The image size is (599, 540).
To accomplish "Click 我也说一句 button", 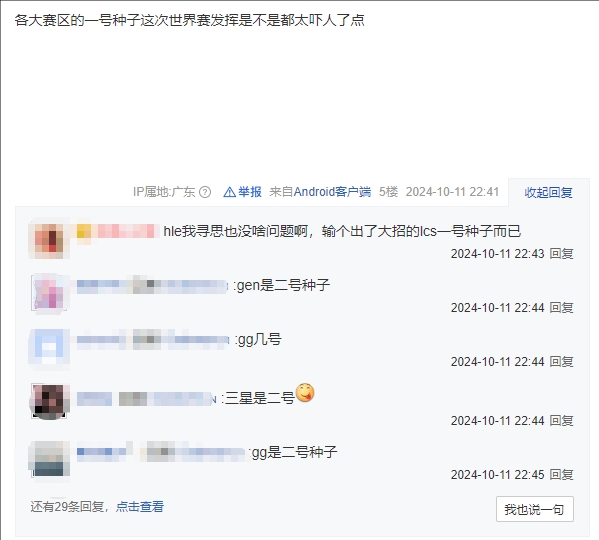I will [534, 509].
